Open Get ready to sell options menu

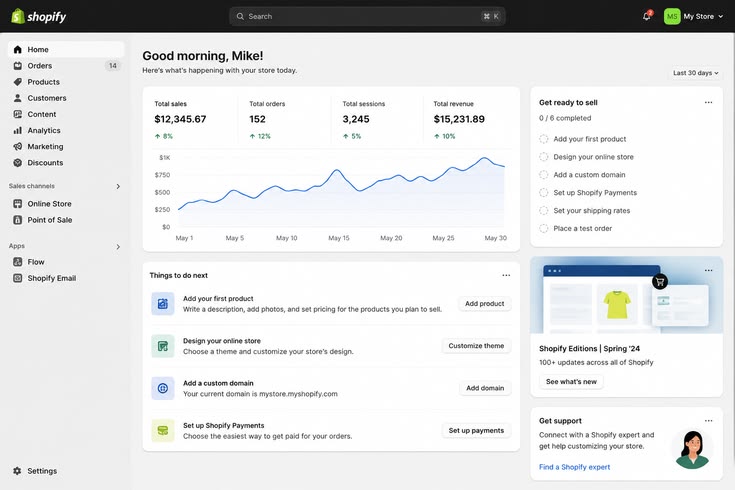tap(708, 102)
